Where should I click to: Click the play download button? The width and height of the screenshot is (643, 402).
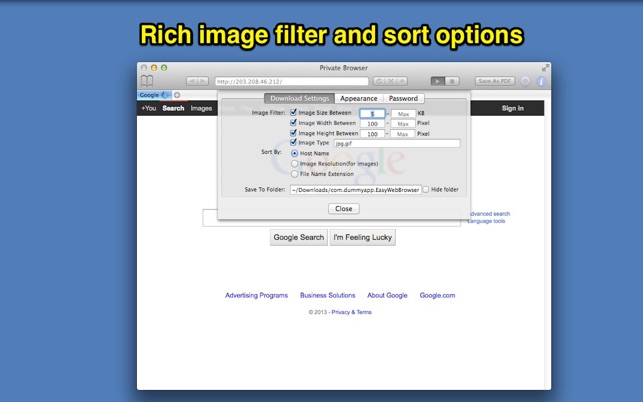(x=438, y=81)
